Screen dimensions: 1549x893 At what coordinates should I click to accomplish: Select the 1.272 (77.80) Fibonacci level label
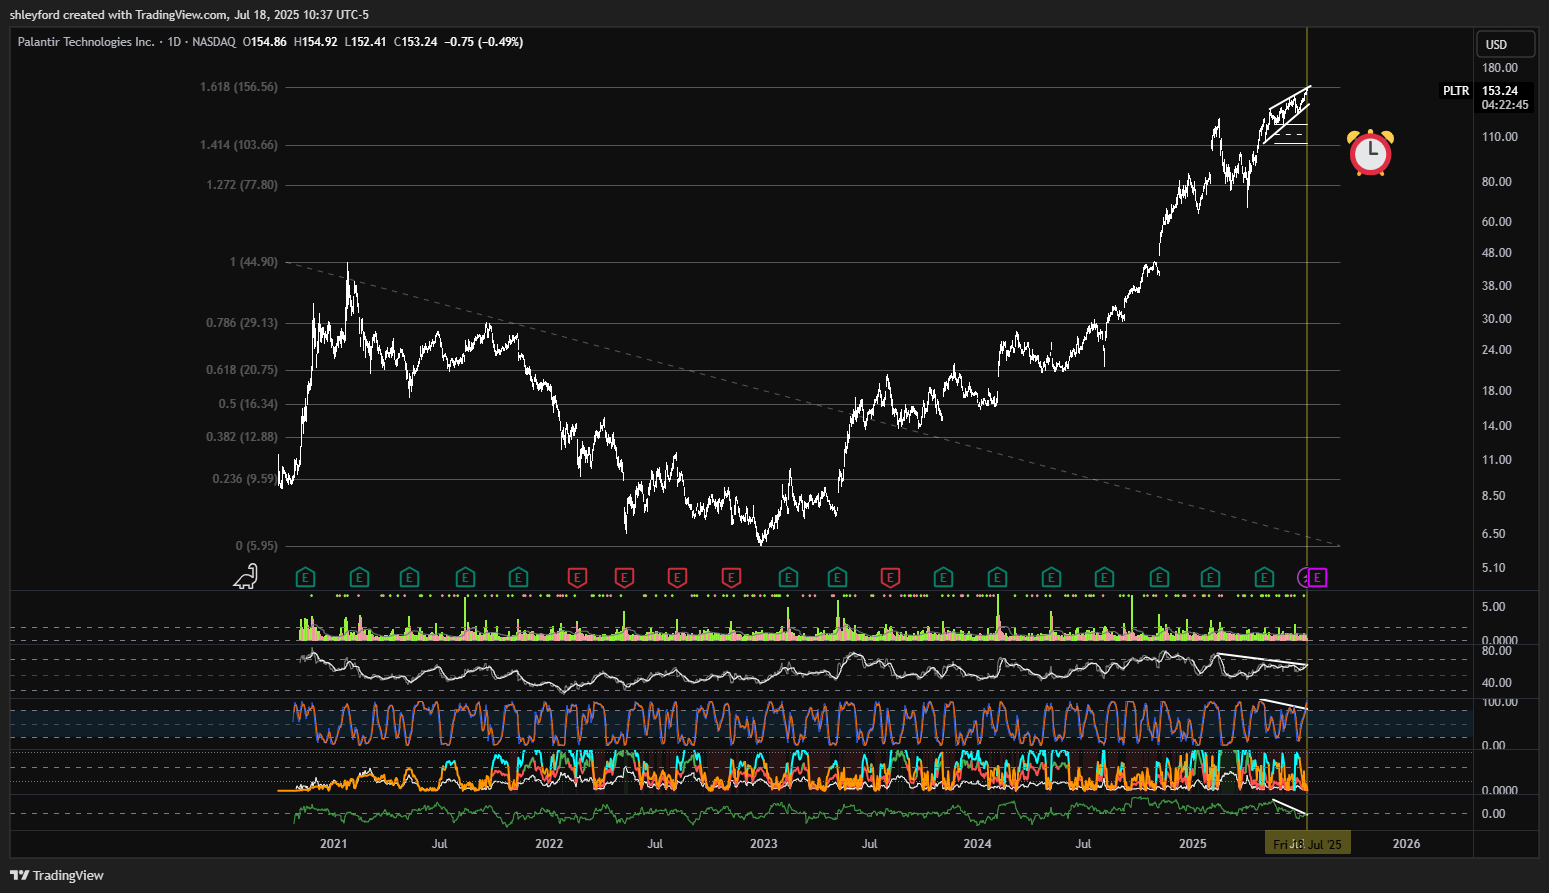[x=242, y=185]
